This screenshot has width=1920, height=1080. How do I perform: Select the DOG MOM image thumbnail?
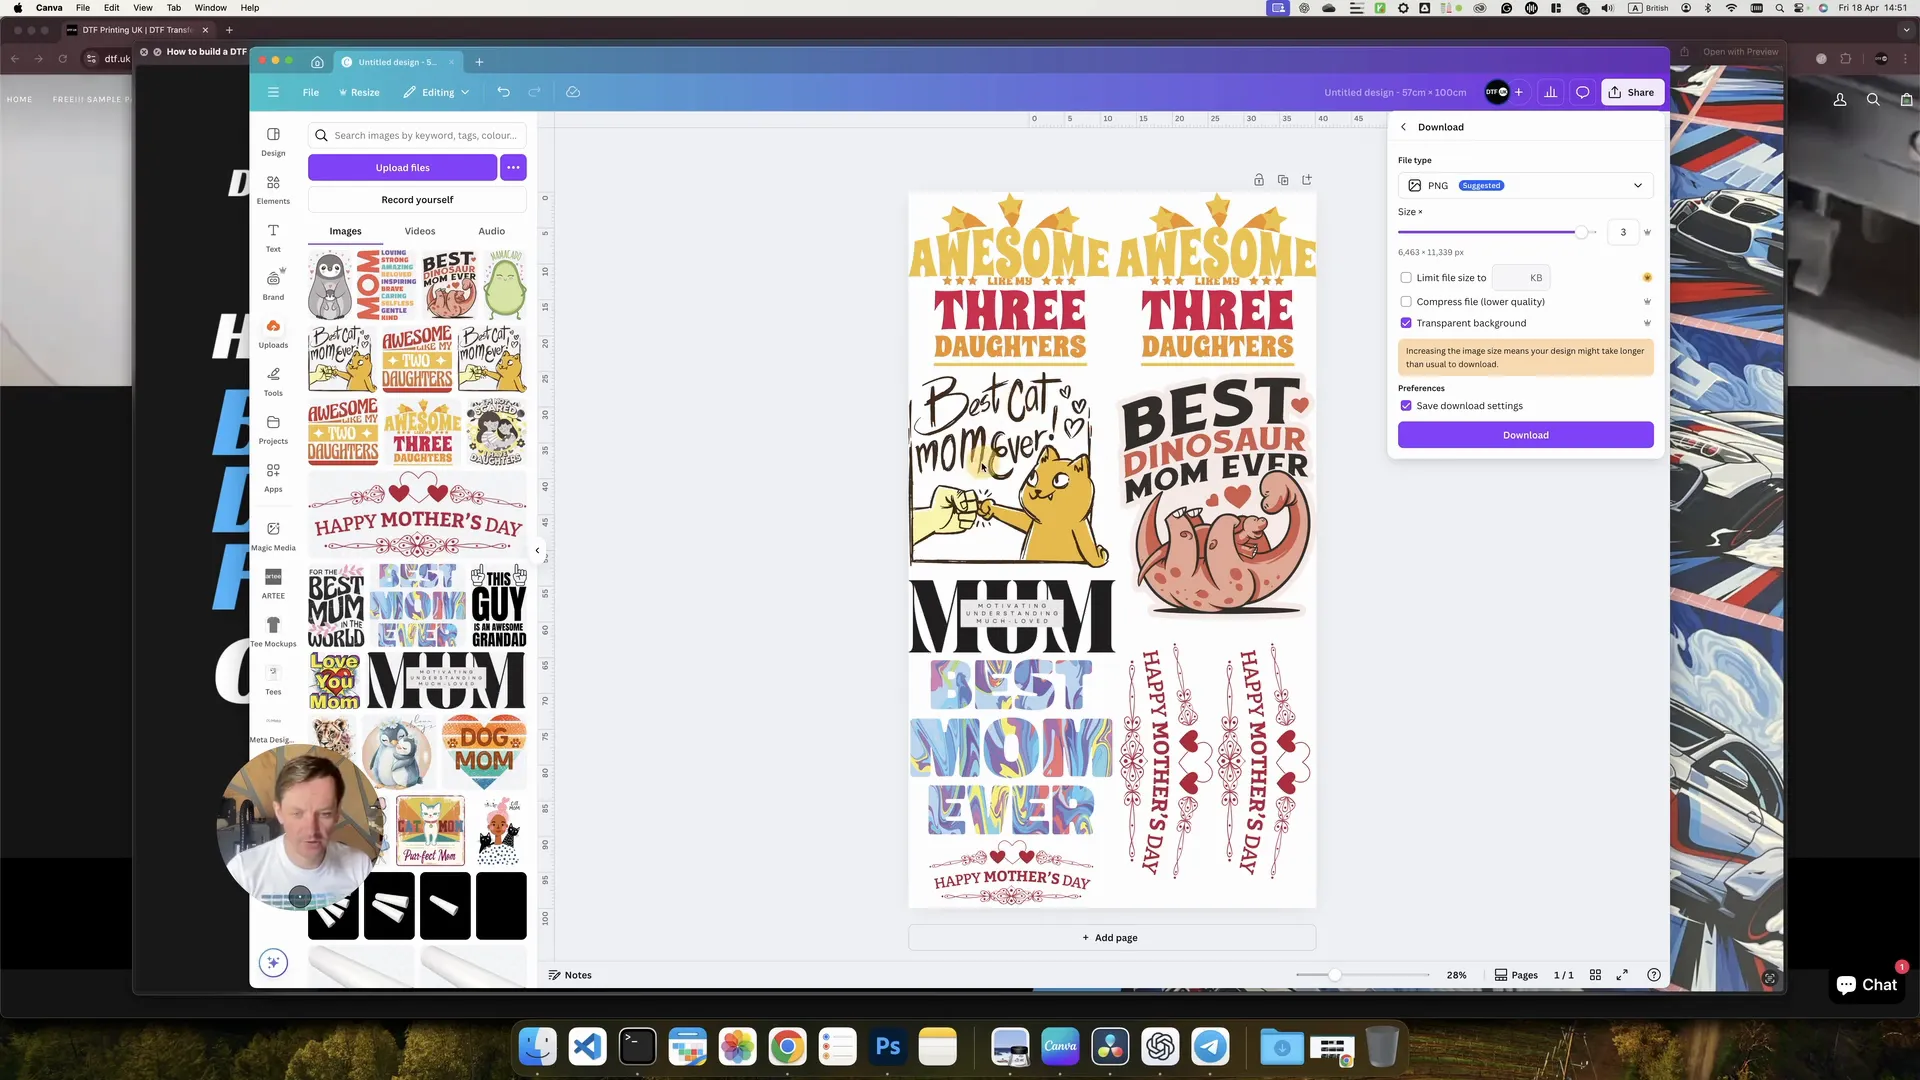click(484, 750)
